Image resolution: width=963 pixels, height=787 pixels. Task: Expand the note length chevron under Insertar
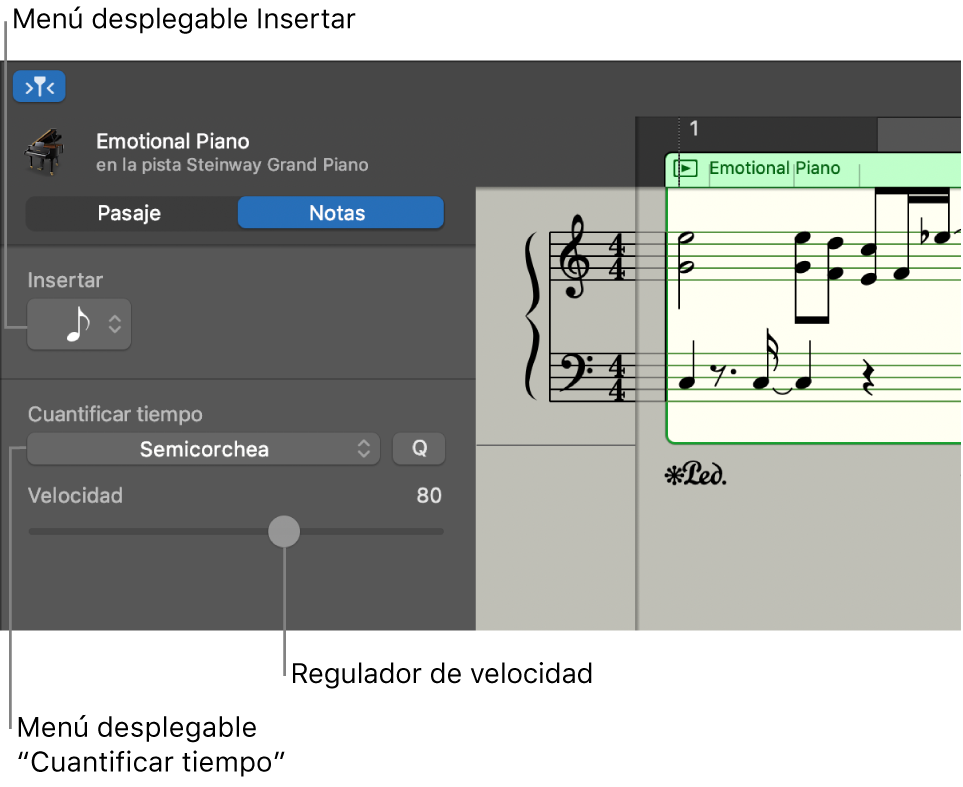(x=113, y=324)
